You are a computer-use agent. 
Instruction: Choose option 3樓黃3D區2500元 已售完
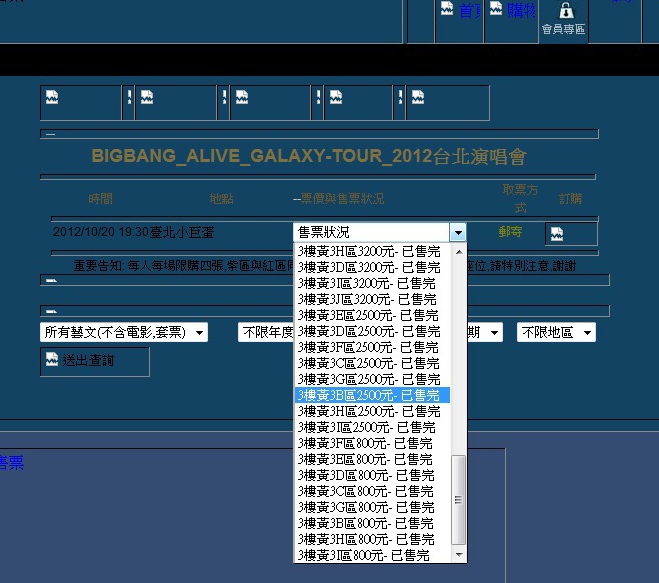(372, 331)
